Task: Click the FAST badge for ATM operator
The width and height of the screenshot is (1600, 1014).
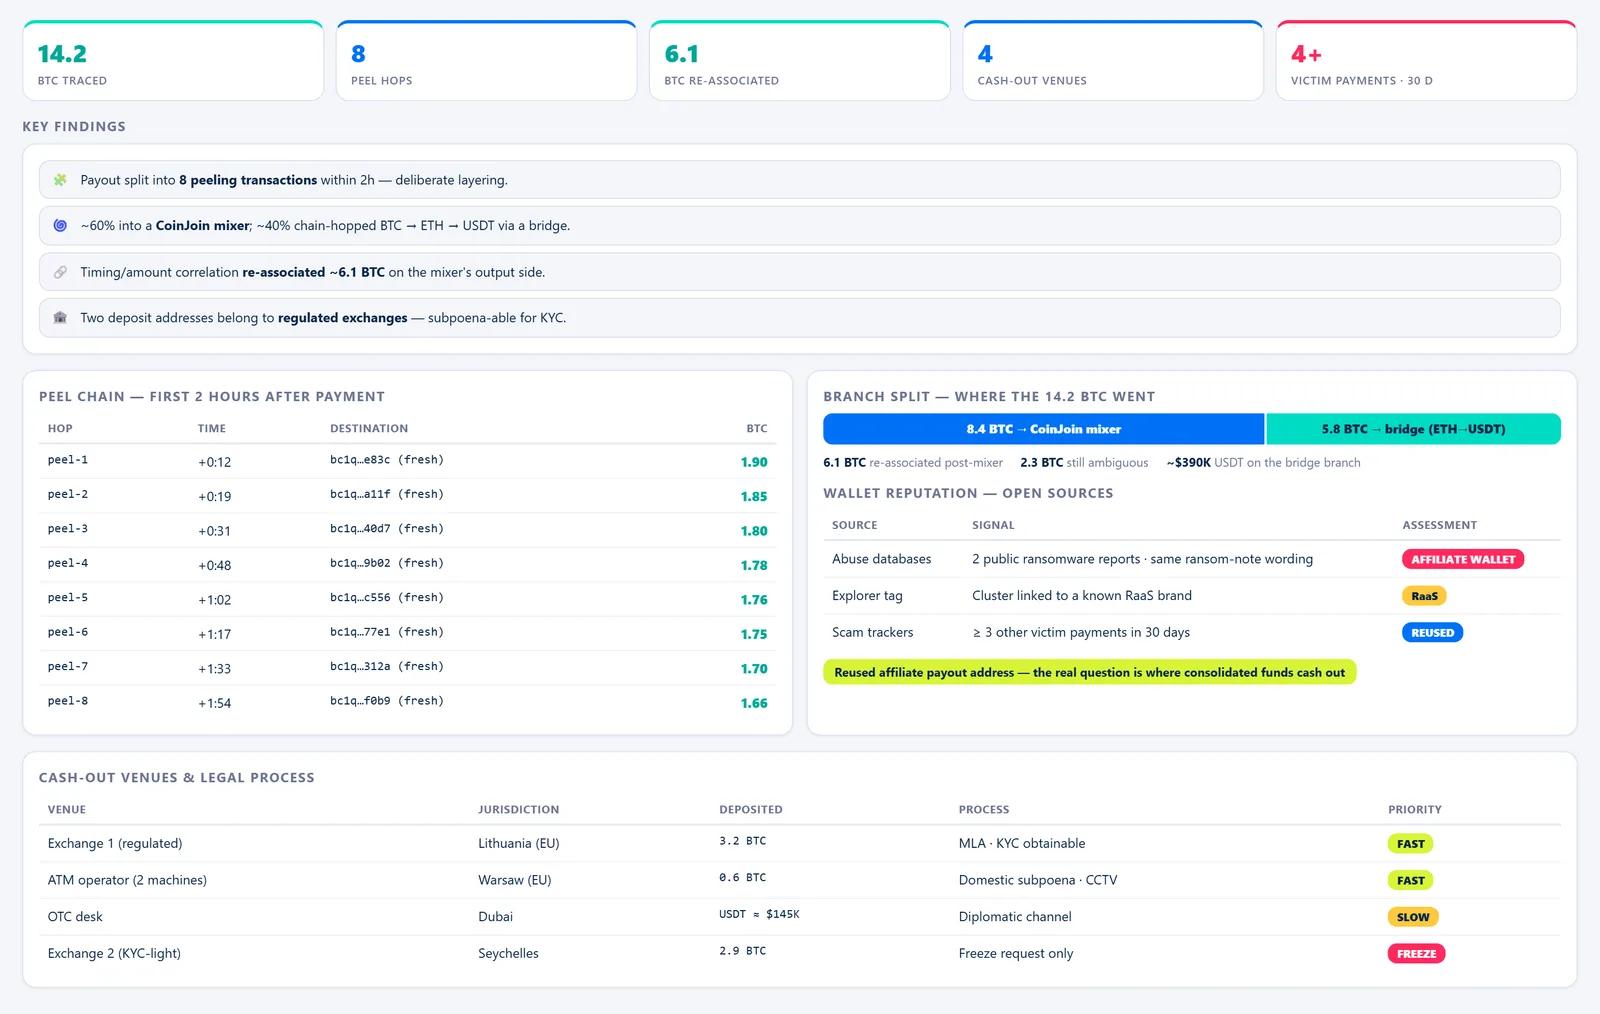Action: click(x=1410, y=880)
